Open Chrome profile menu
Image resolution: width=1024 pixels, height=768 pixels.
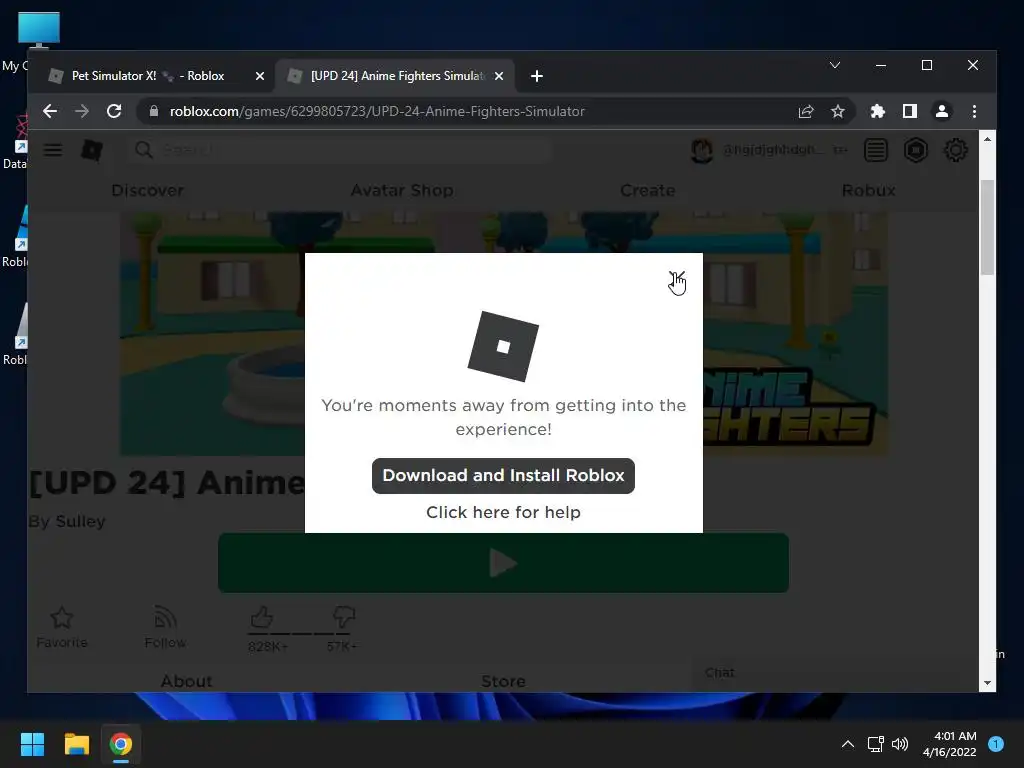942,112
